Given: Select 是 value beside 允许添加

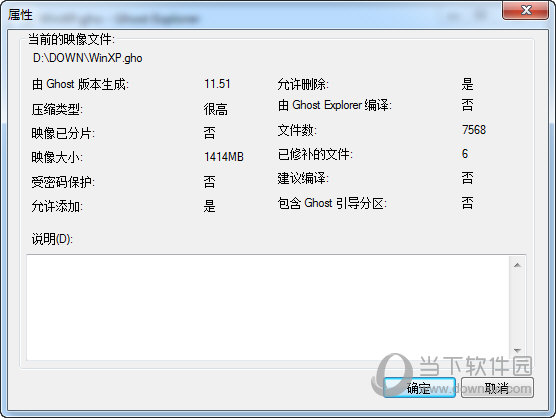Looking at the screenshot, I should 209,206.
